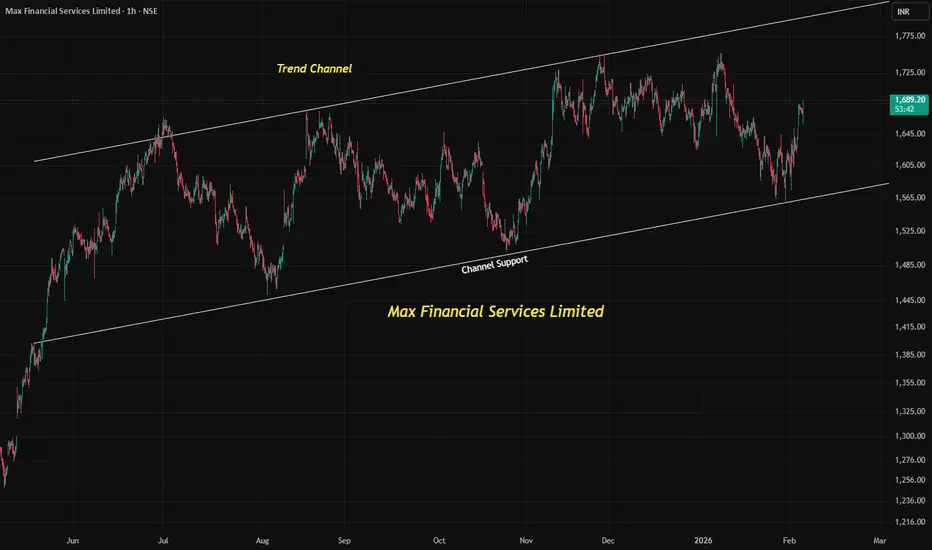Image resolution: width=932 pixels, height=550 pixels.
Task: Click the 1,725.00 price axis label
Action: pyautogui.click(x=910, y=73)
